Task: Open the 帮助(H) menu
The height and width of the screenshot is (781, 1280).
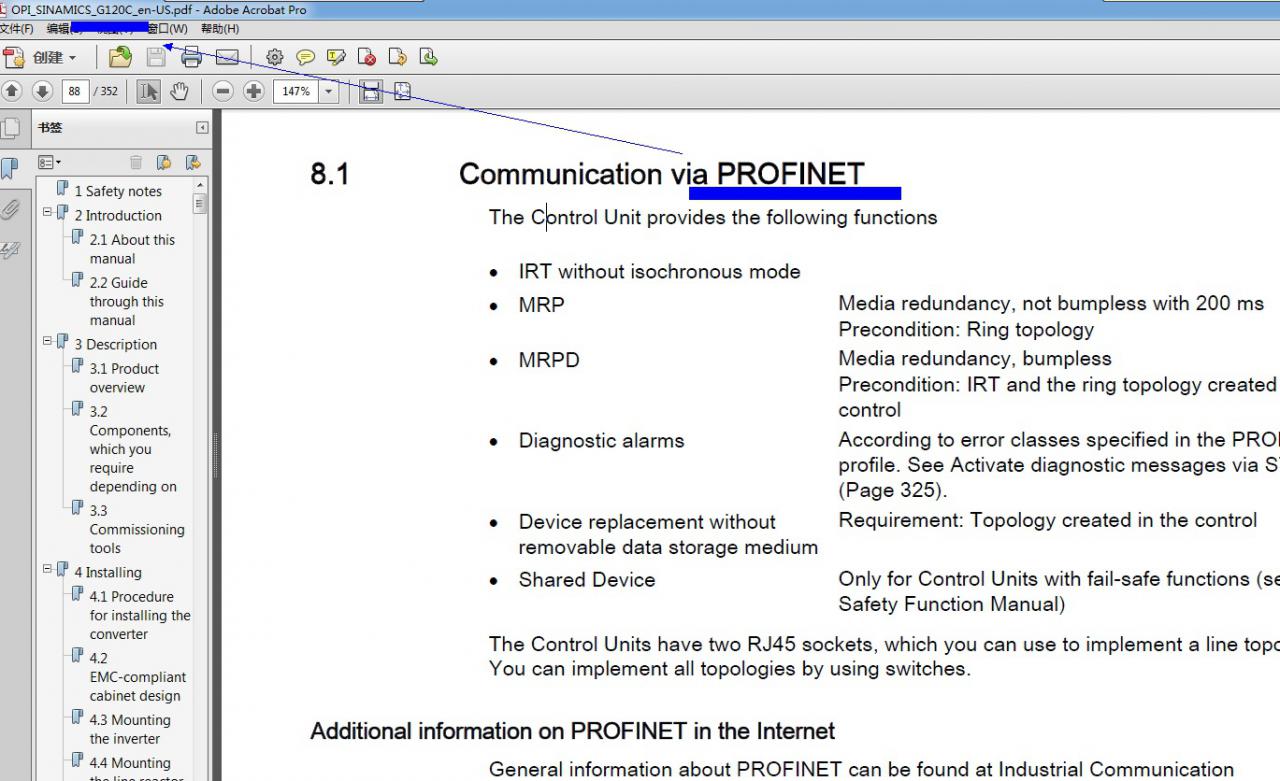Action: (220, 29)
